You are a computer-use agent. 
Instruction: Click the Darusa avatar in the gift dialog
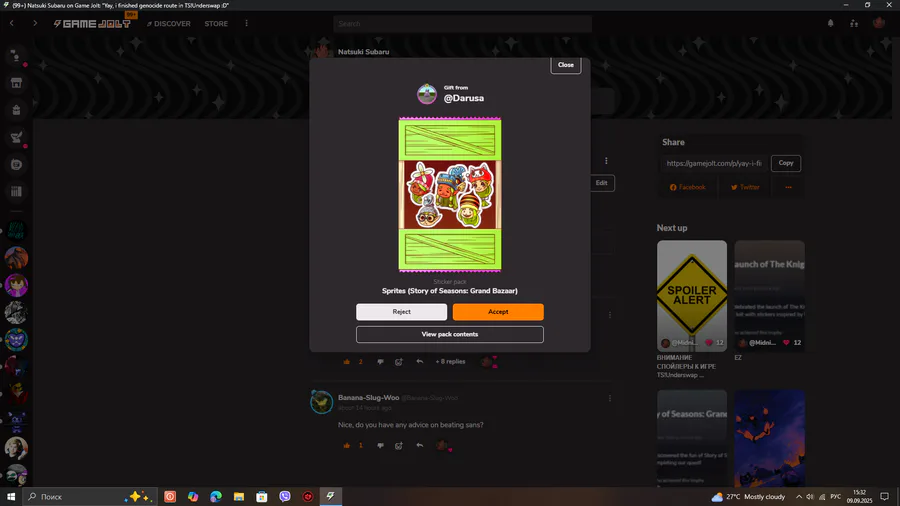426,94
